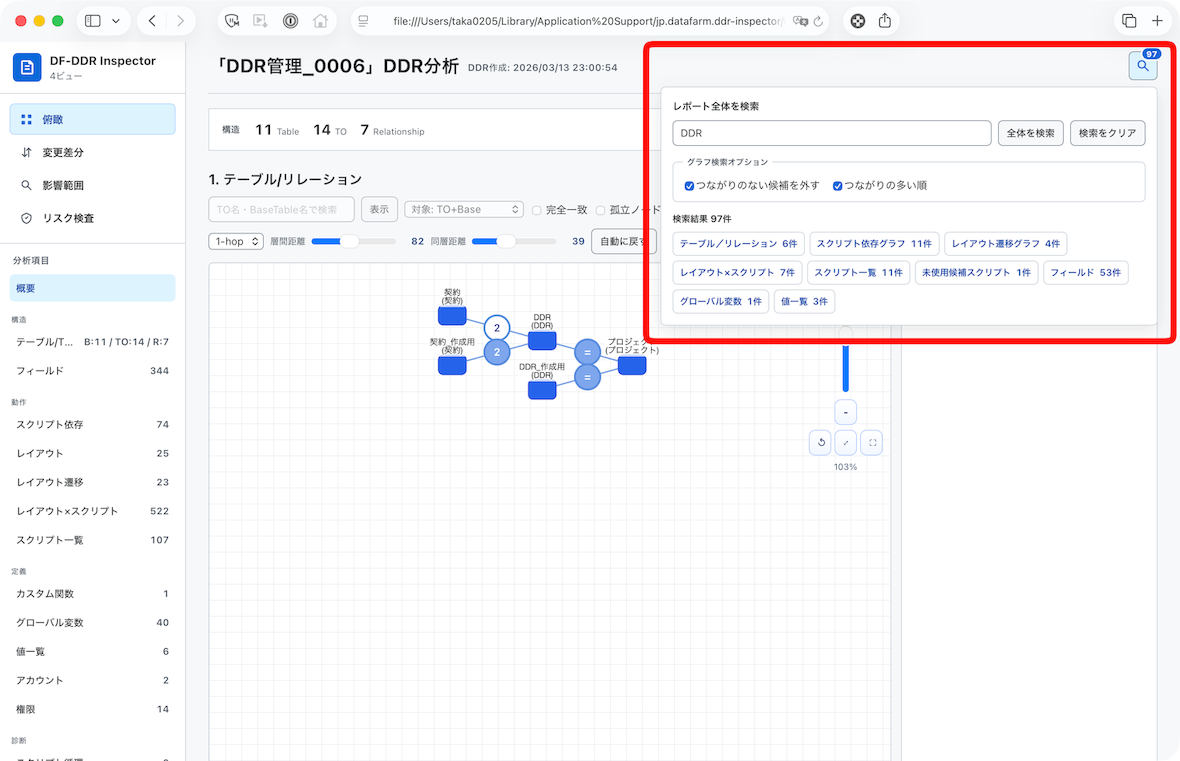Open the 俯瞰 view in sidebar
1180x761 pixels.
[x=93, y=119]
